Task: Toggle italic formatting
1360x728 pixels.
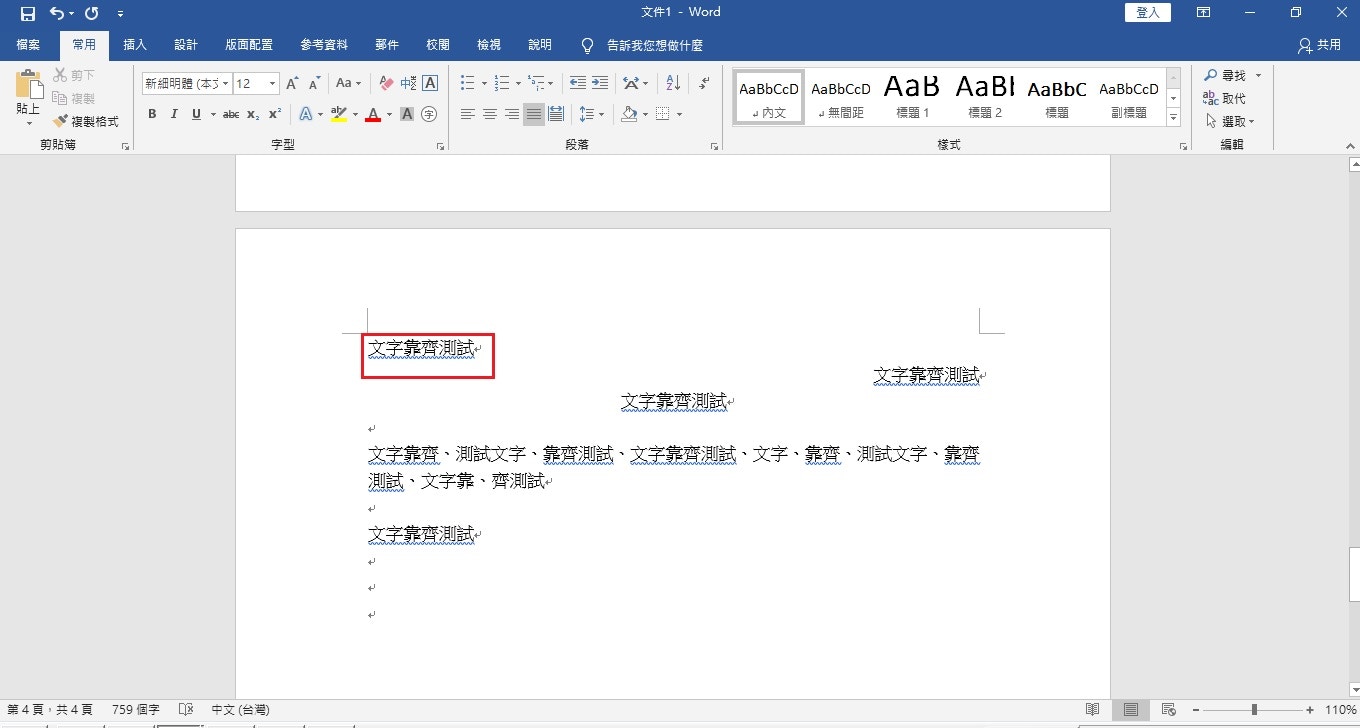Action: [x=174, y=114]
